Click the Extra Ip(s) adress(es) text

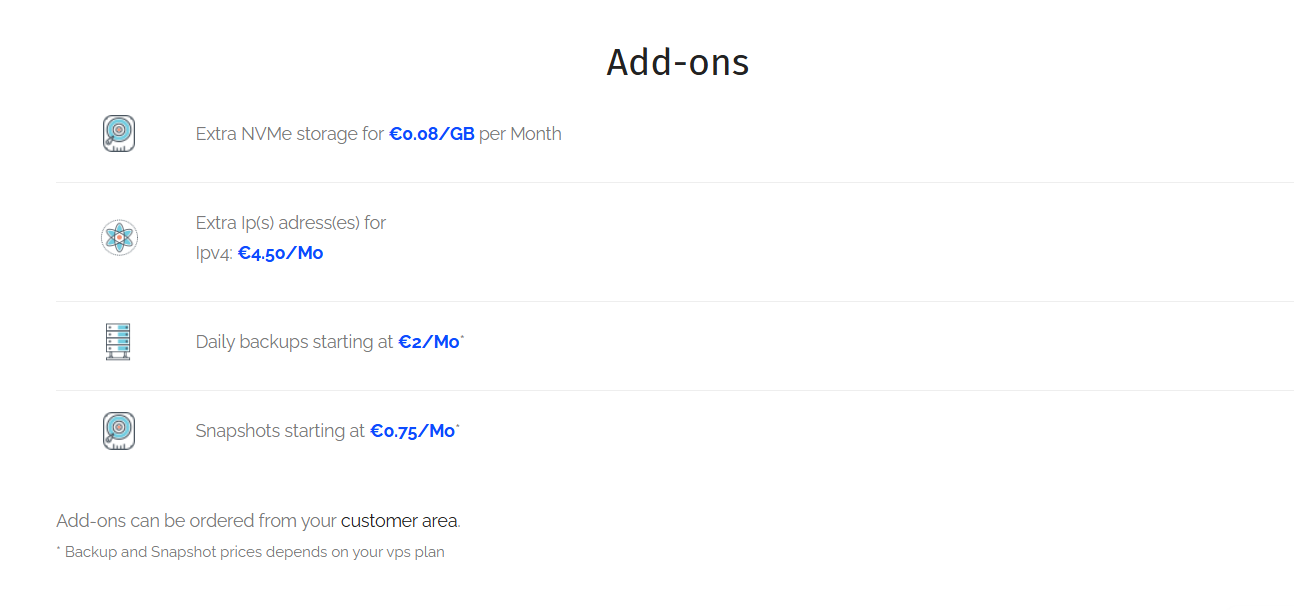pos(291,223)
